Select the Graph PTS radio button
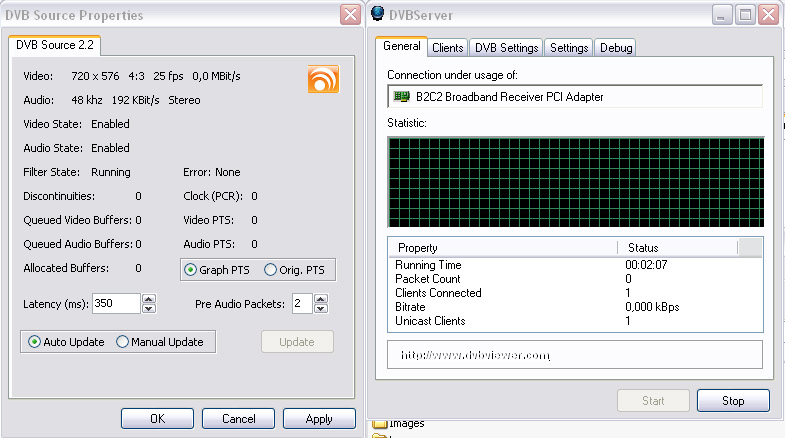785x438 pixels. [190, 270]
